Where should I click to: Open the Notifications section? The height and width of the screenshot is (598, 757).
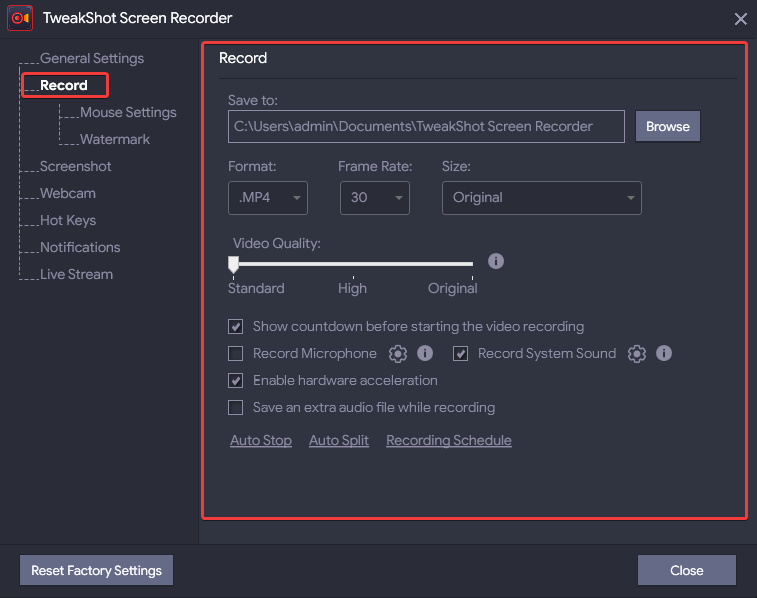(x=80, y=248)
